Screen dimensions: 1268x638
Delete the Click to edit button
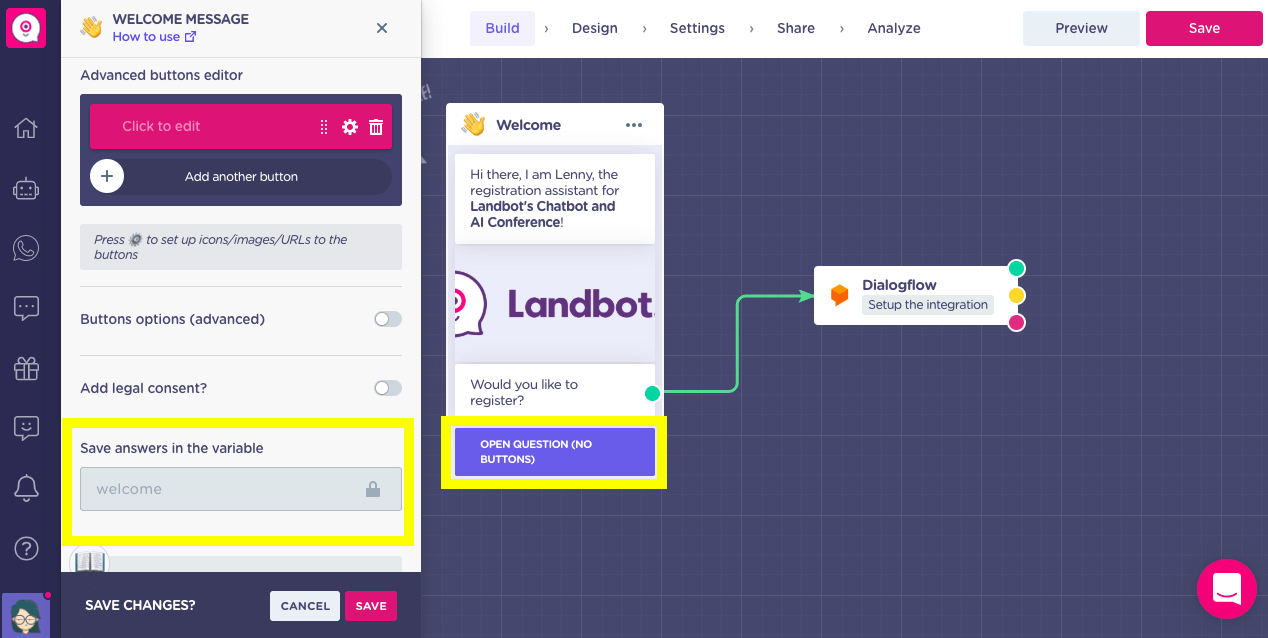(x=376, y=127)
